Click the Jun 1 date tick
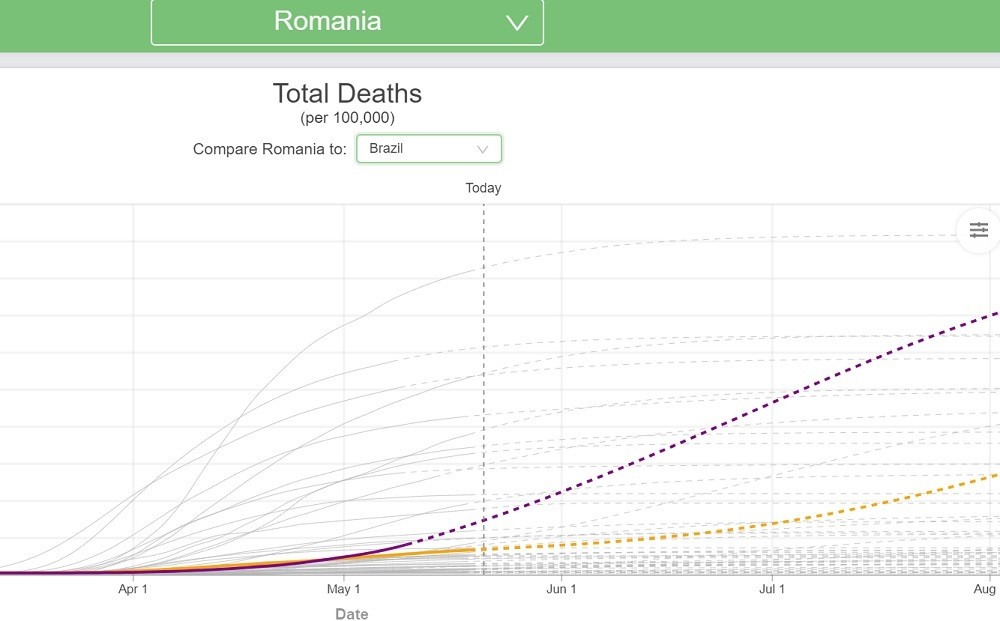This screenshot has width=1000, height=621. 561,590
